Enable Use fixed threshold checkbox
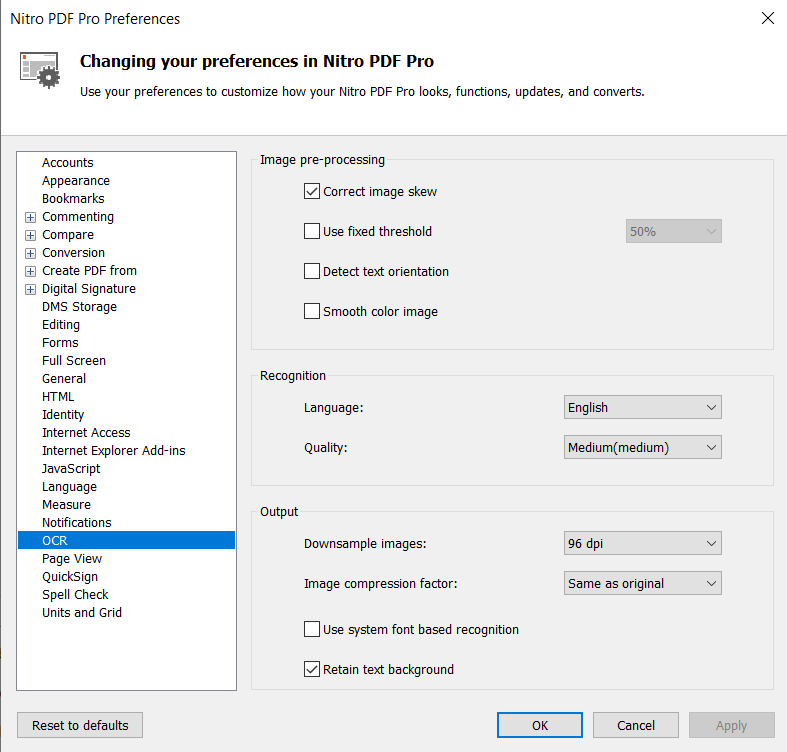787x752 pixels. coord(312,231)
